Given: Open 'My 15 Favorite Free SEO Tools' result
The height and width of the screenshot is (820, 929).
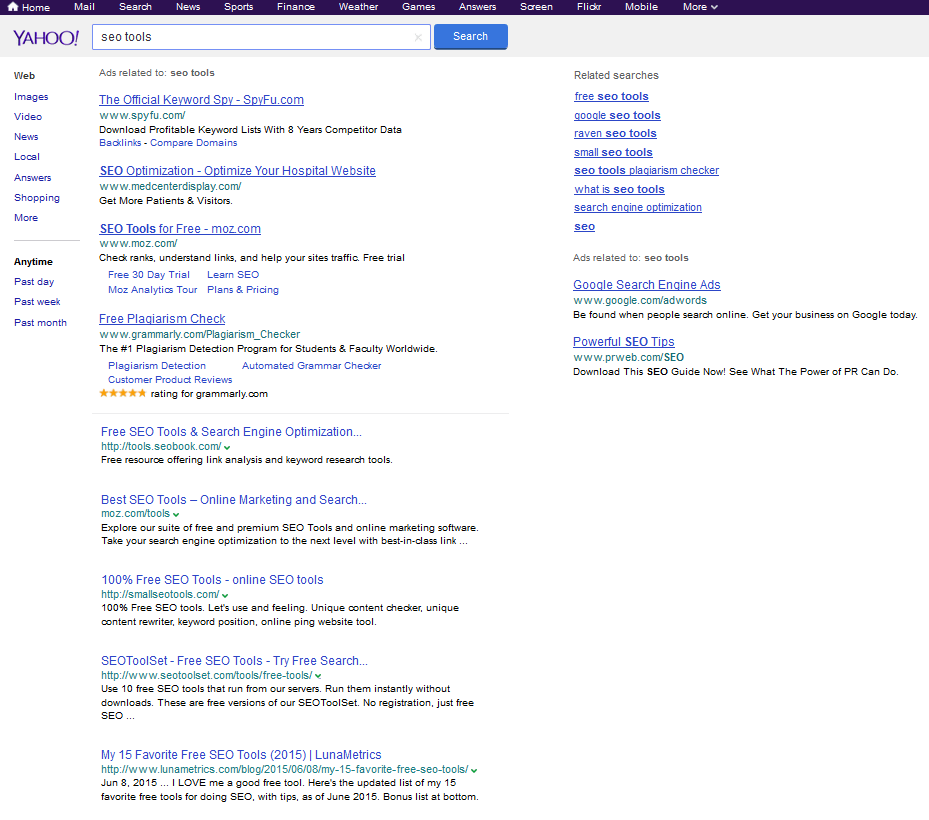Looking at the screenshot, I should [241, 755].
